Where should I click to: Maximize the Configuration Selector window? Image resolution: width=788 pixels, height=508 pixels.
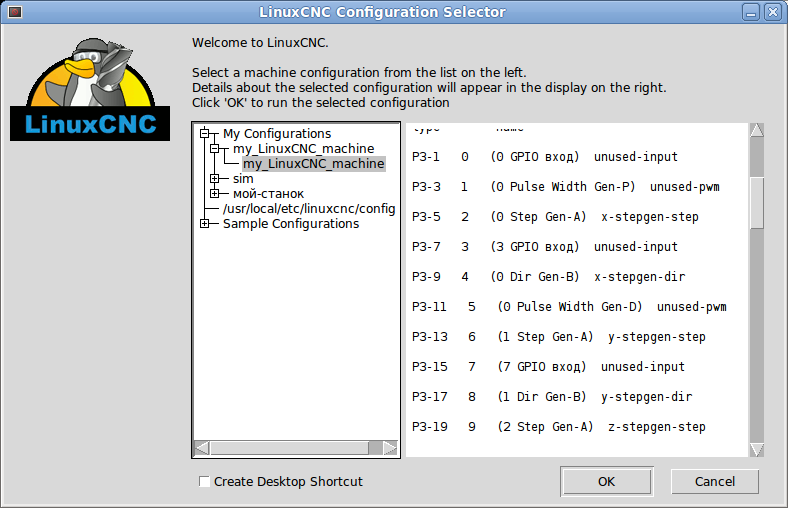pos(753,12)
